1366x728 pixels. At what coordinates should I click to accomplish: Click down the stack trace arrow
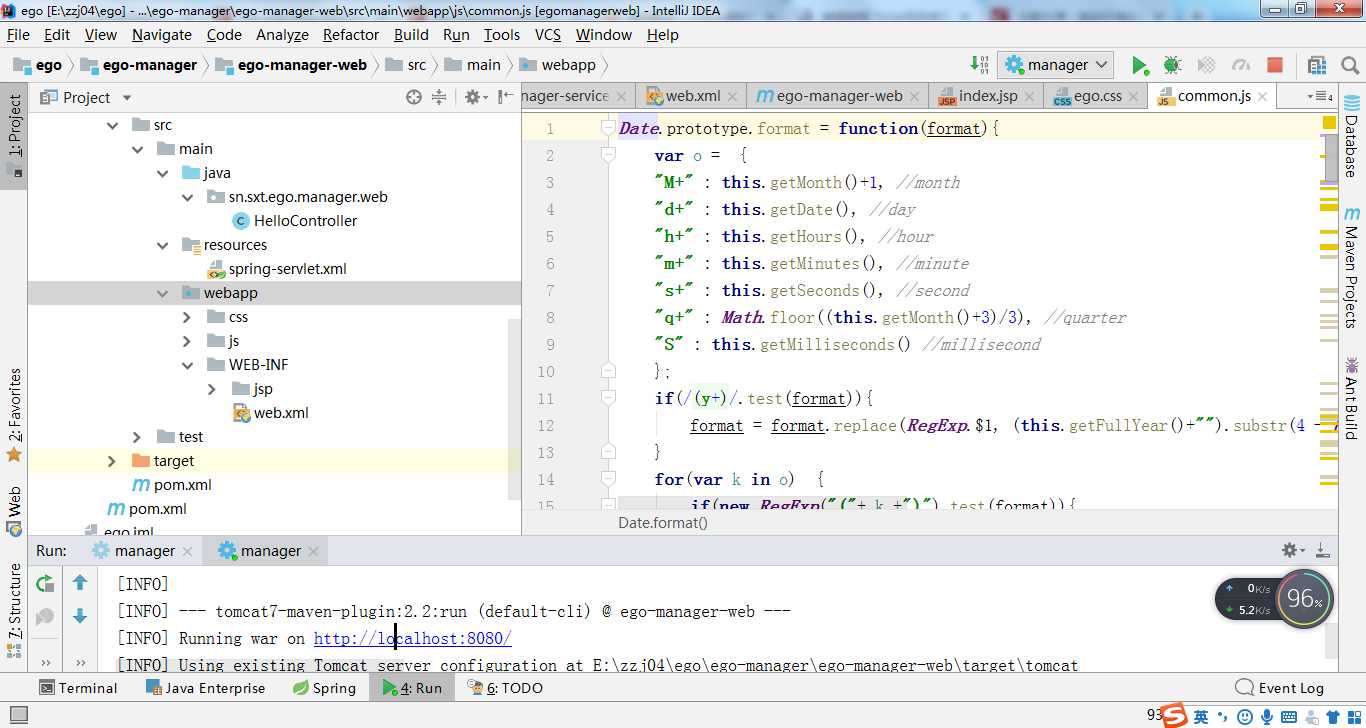point(81,617)
